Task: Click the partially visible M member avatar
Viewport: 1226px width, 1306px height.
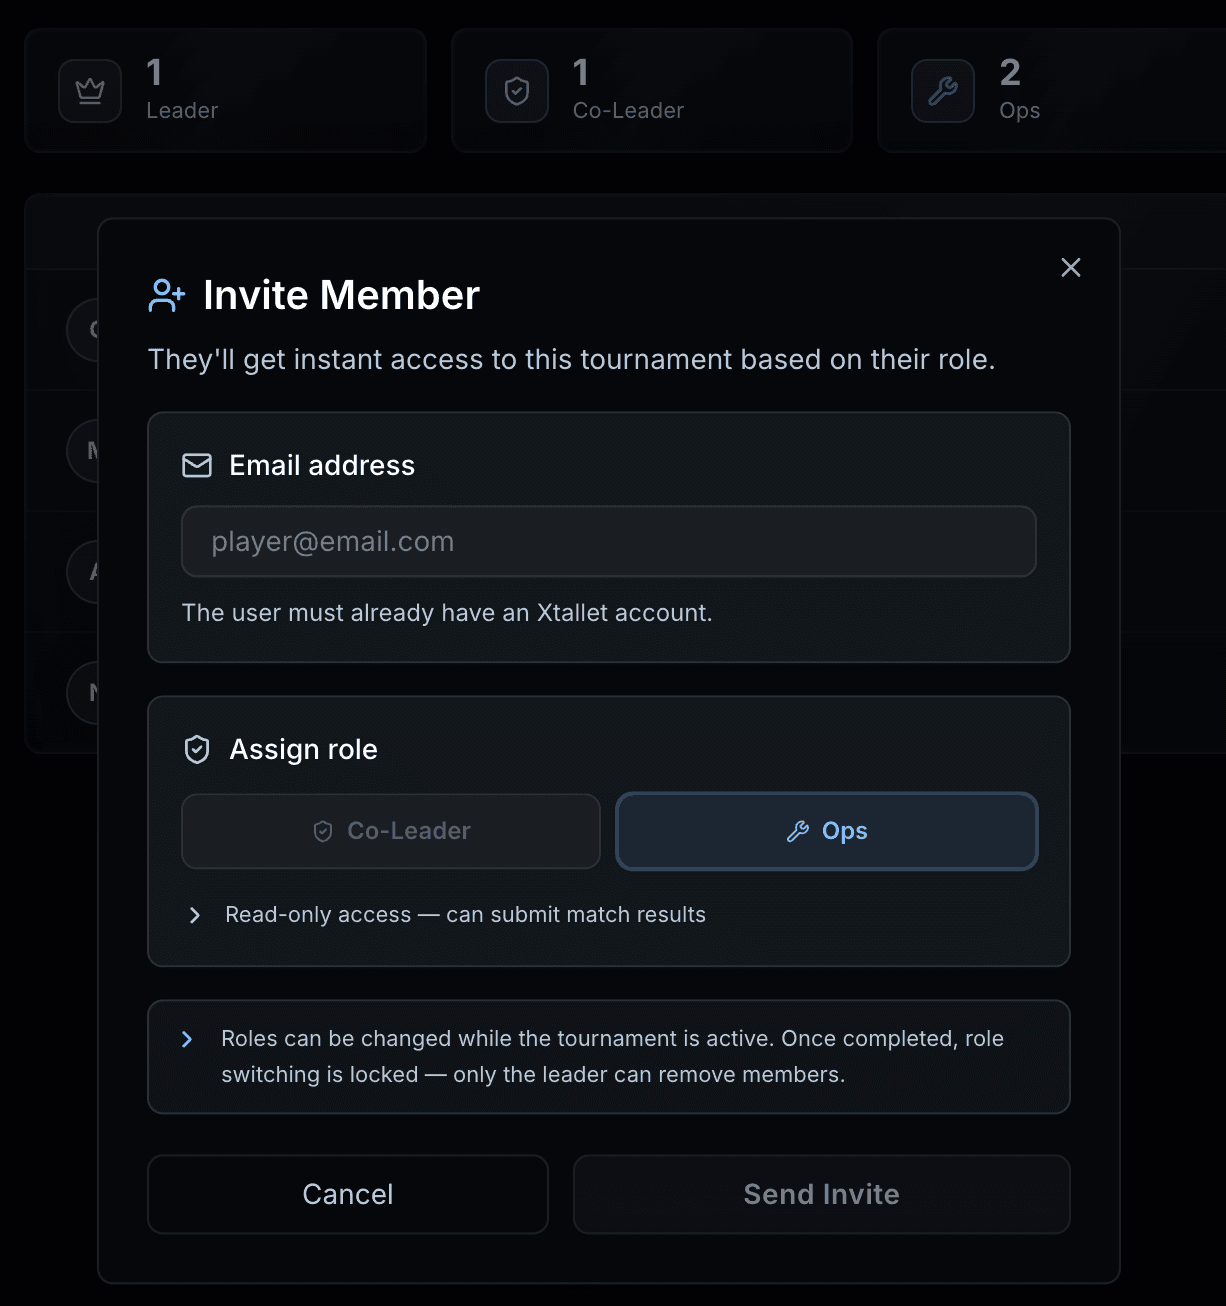Action: (x=85, y=450)
